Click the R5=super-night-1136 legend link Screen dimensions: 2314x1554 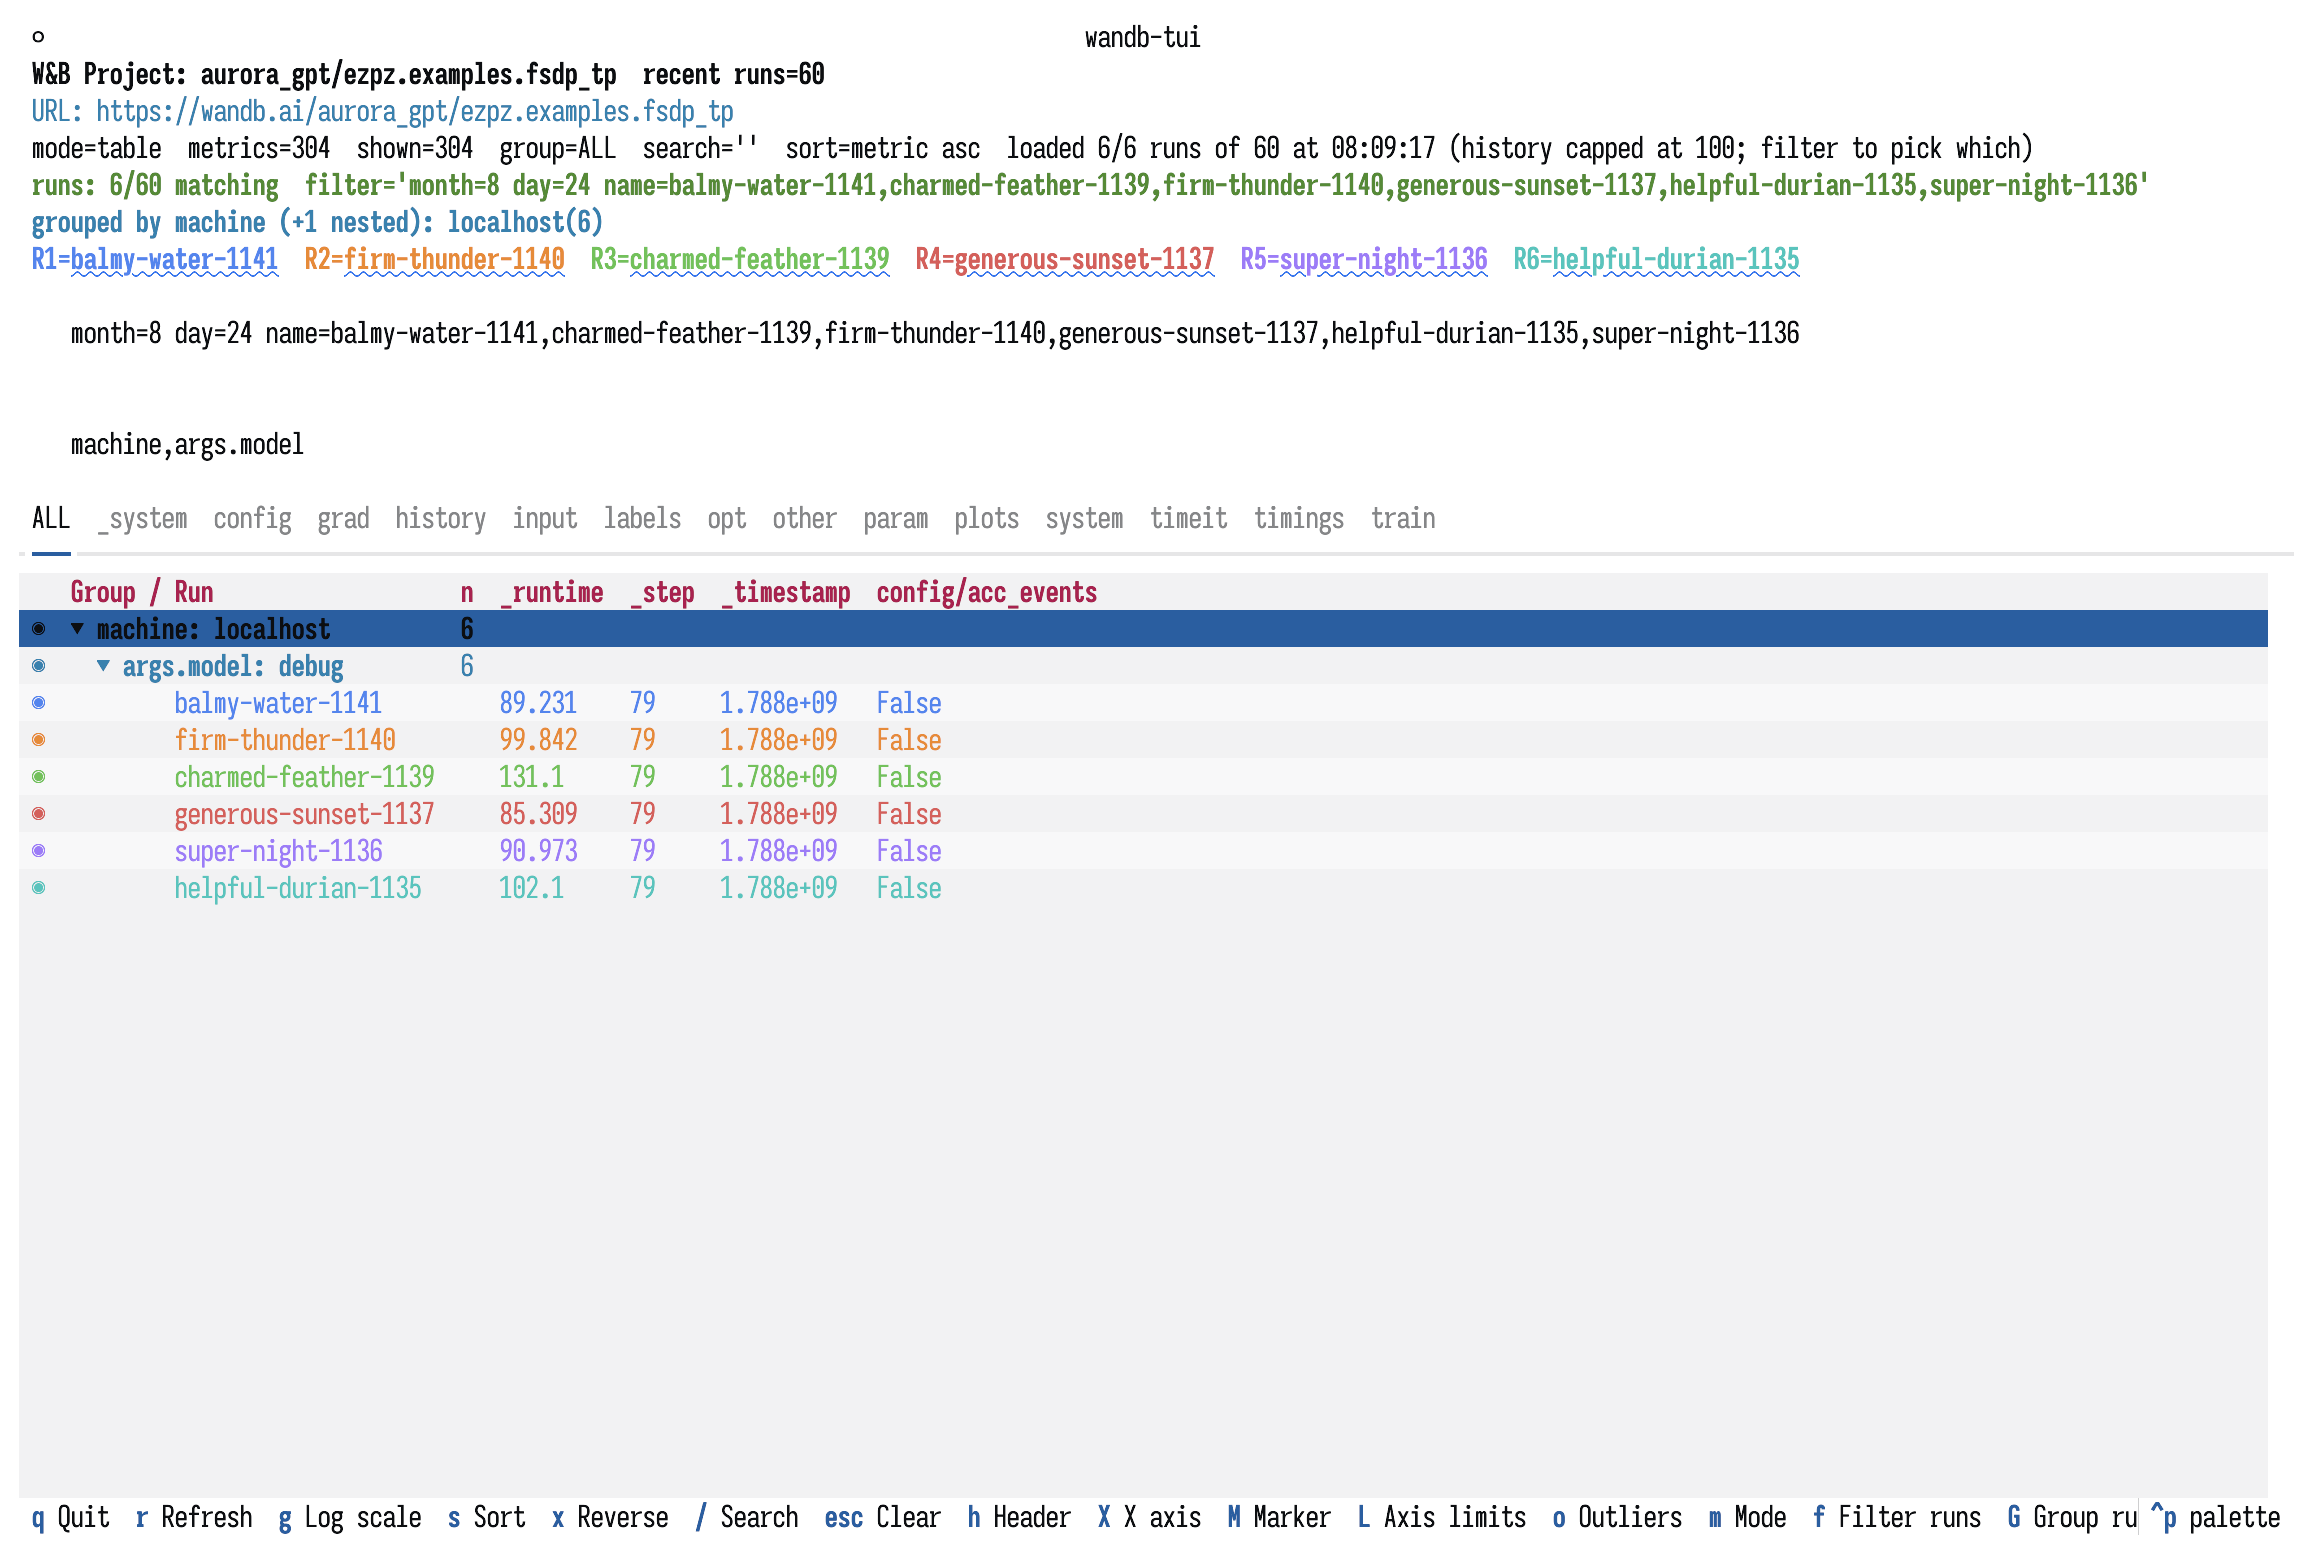[x=1364, y=259]
